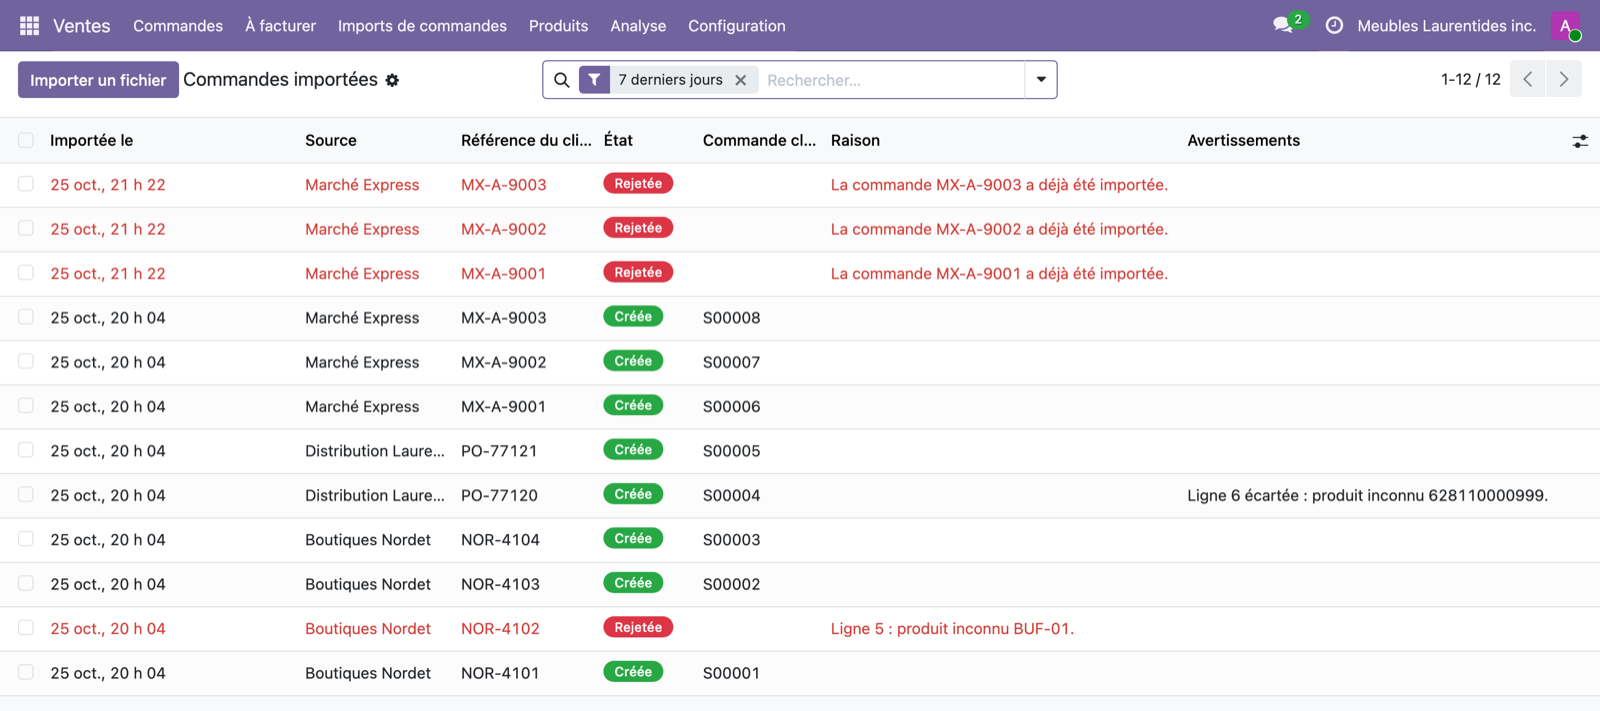Image resolution: width=1600 pixels, height=711 pixels.
Task: Click the 1-12 / 12 pager counter
Action: coord(1470,79)
